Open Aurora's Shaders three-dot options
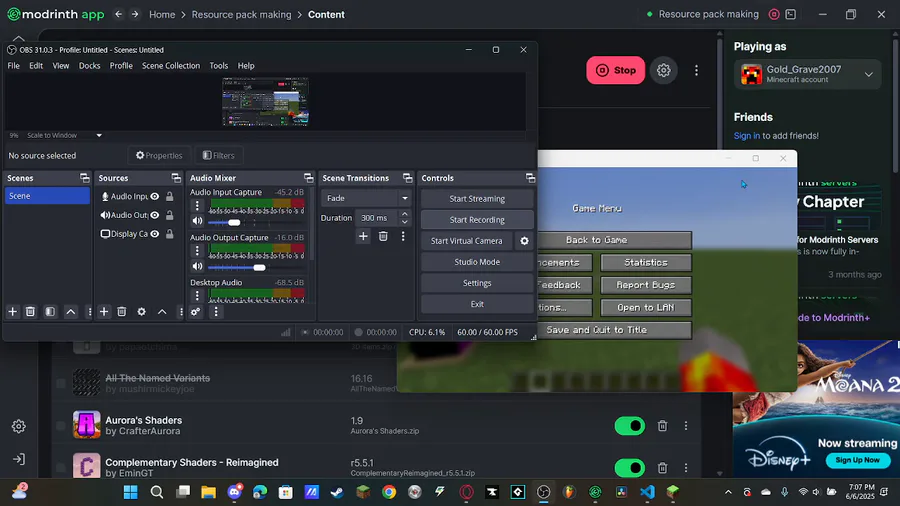Viewport: 900px width, 506px height. (685, 426)
